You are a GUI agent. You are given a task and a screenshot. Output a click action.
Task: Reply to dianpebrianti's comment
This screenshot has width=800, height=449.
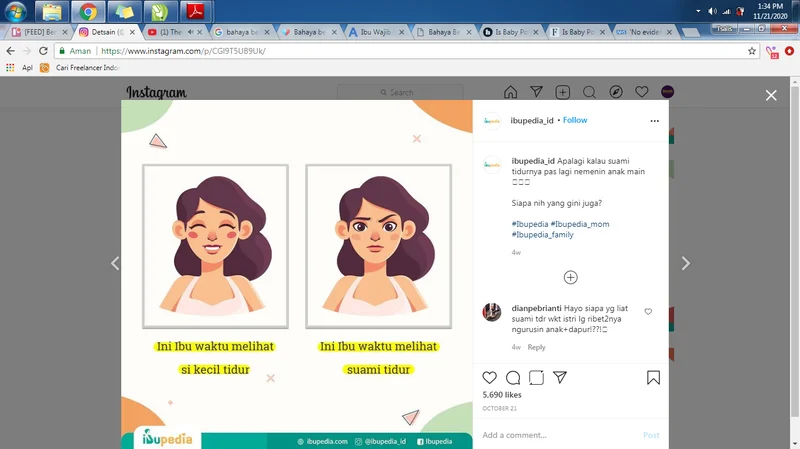point(536,347)
